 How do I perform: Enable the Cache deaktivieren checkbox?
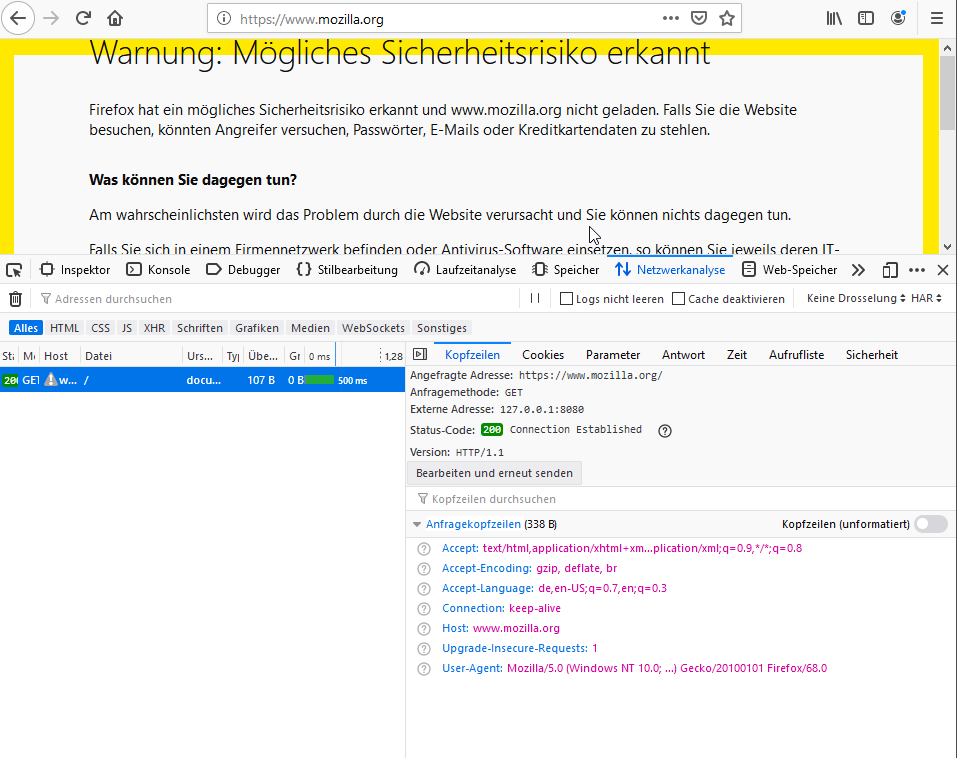pos(678,299)
